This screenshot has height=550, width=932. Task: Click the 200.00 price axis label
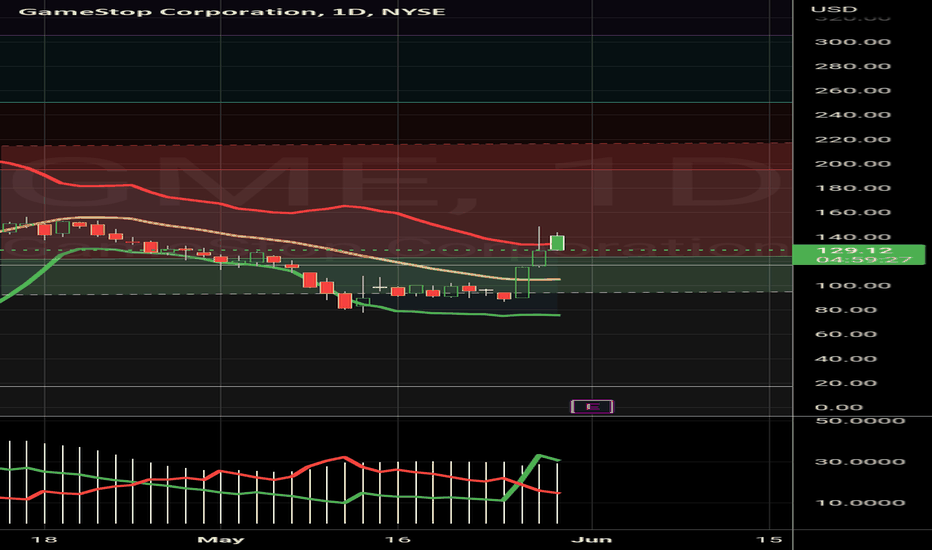coord(852,164)
